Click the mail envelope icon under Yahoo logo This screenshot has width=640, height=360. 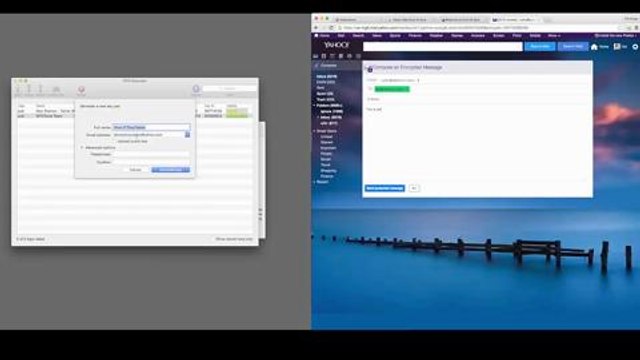click(316, 56)
